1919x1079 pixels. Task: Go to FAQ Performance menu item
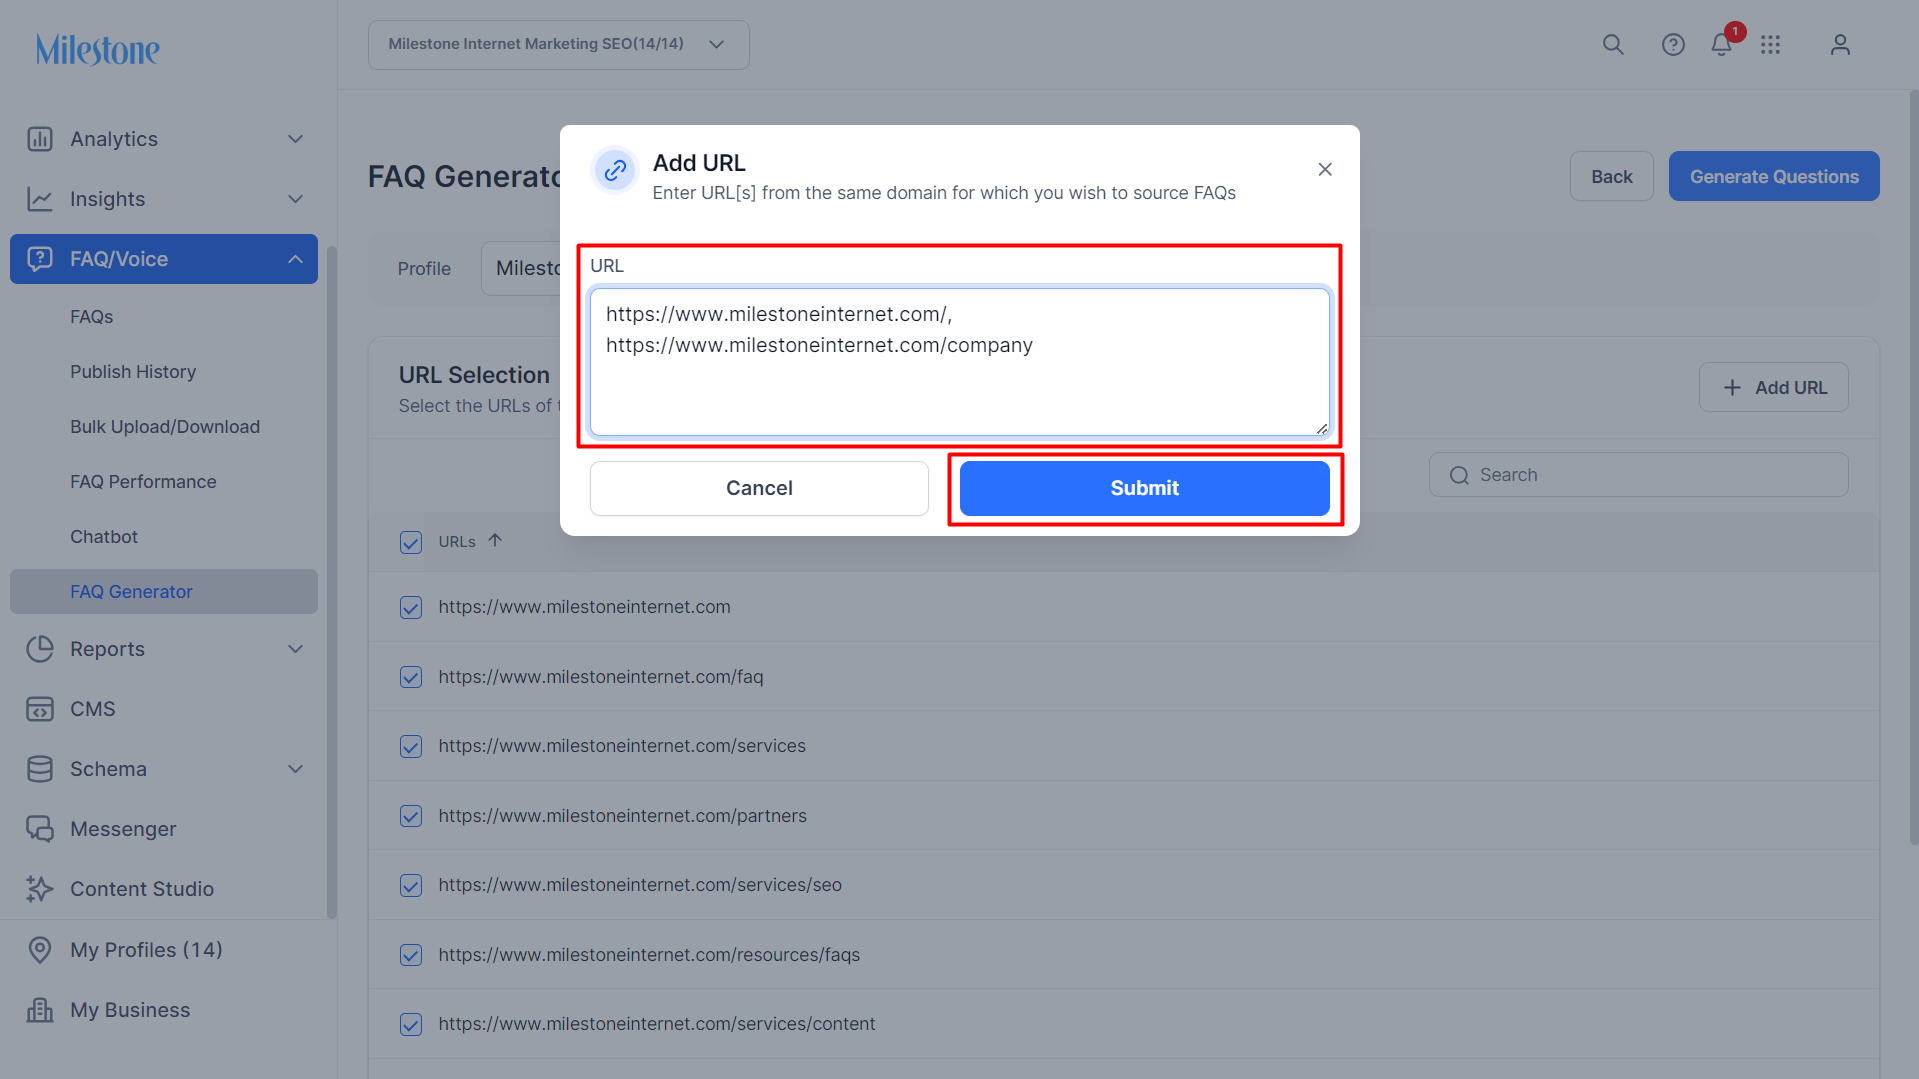pos(143,482)
